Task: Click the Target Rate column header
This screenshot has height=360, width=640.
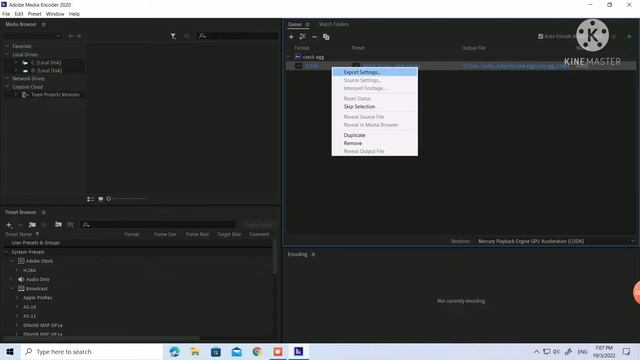Action: click(x=229, y=234)
